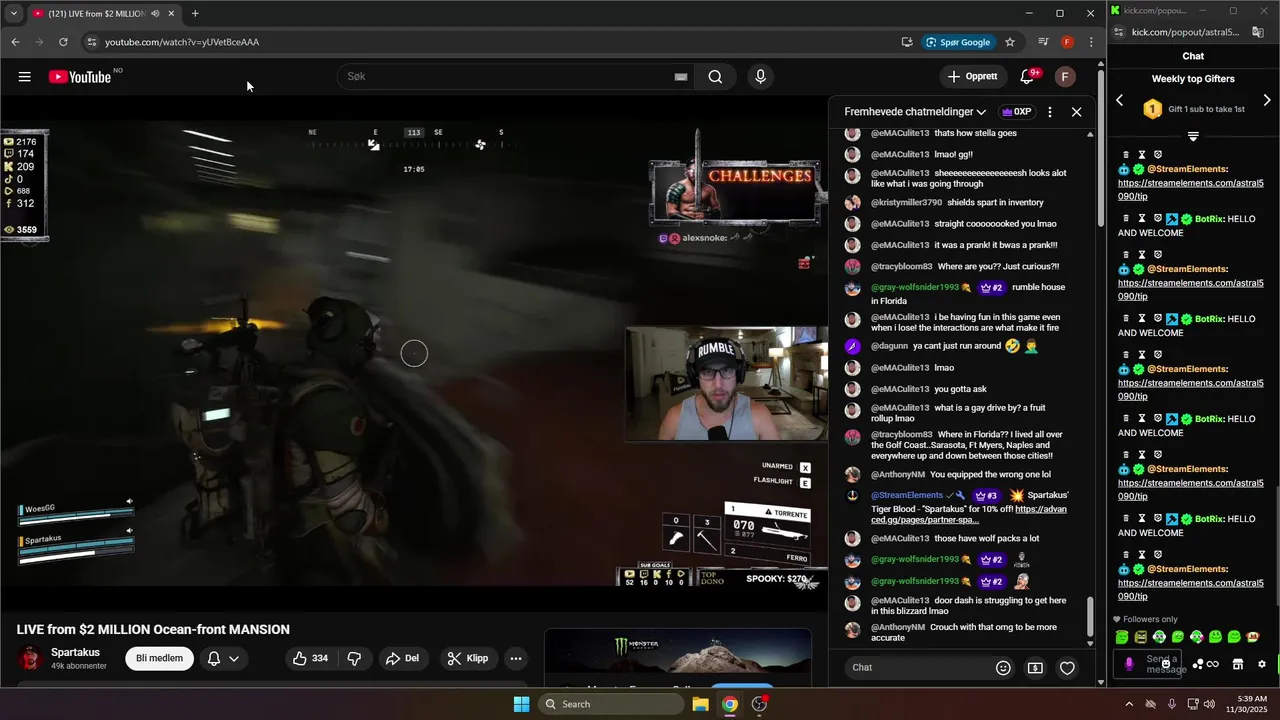Open site settings icon in Kick address bar

[1119, 32]
